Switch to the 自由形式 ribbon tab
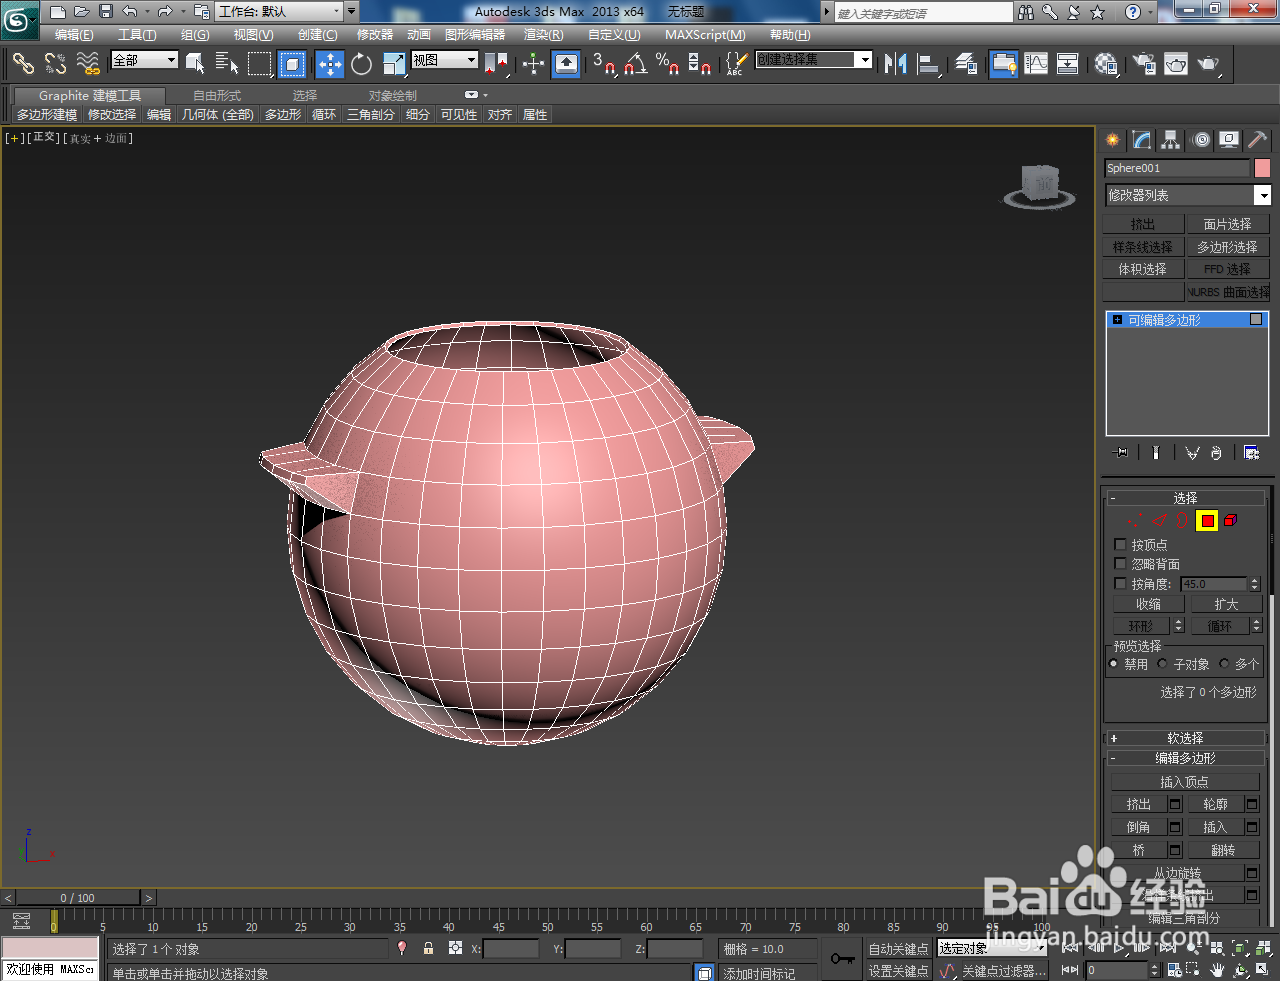 [217, 96]
